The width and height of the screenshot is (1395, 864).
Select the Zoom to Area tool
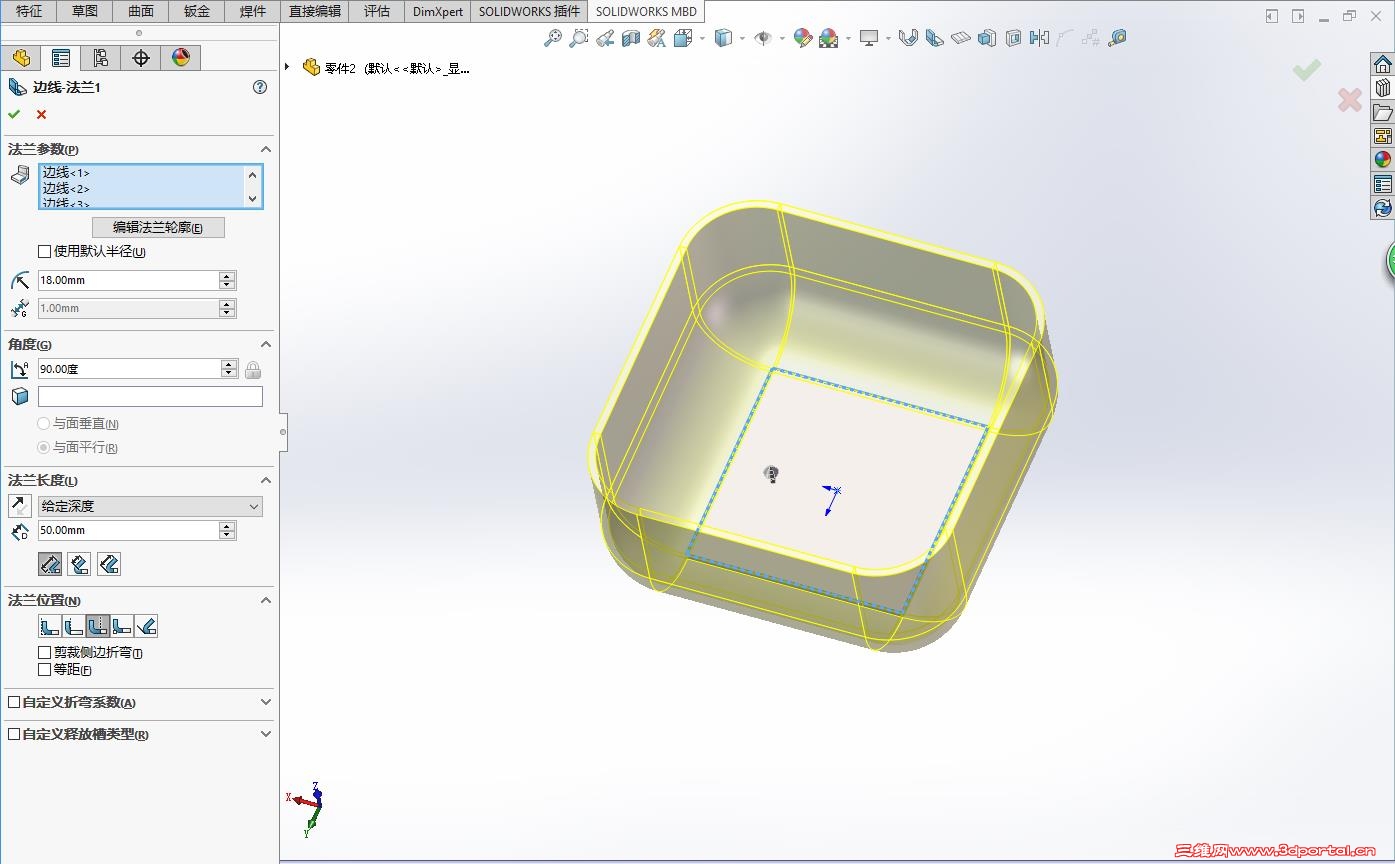(x=579, y=38)
